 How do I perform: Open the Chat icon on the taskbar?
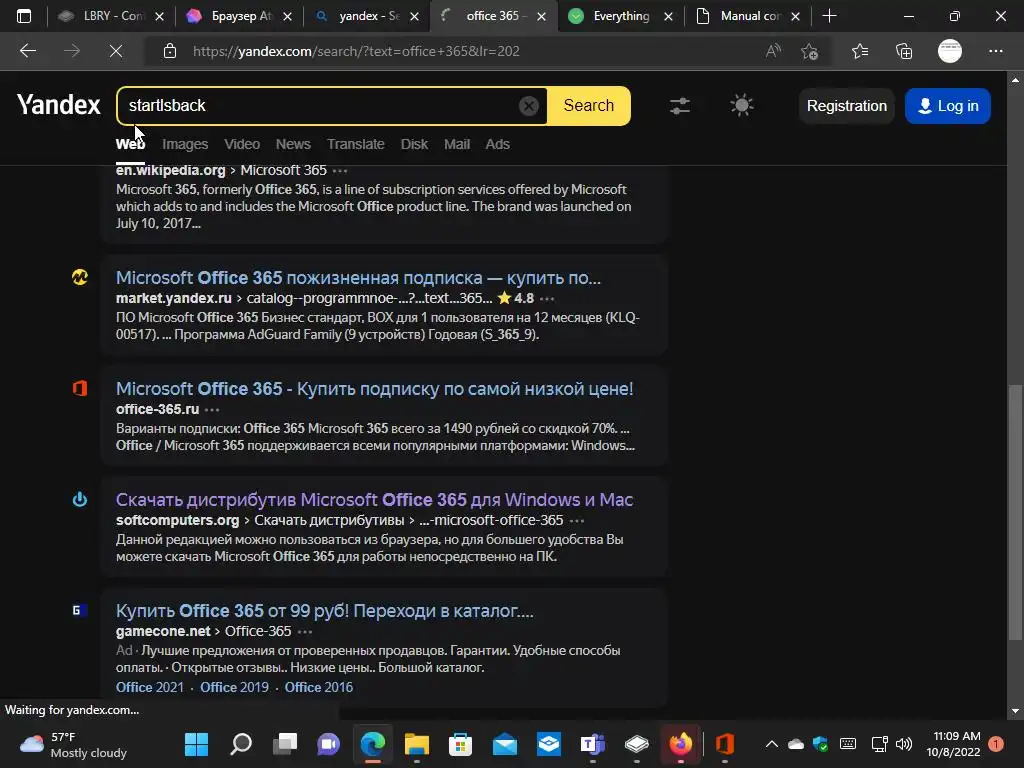pyautogui.click(x=328, y=744)
